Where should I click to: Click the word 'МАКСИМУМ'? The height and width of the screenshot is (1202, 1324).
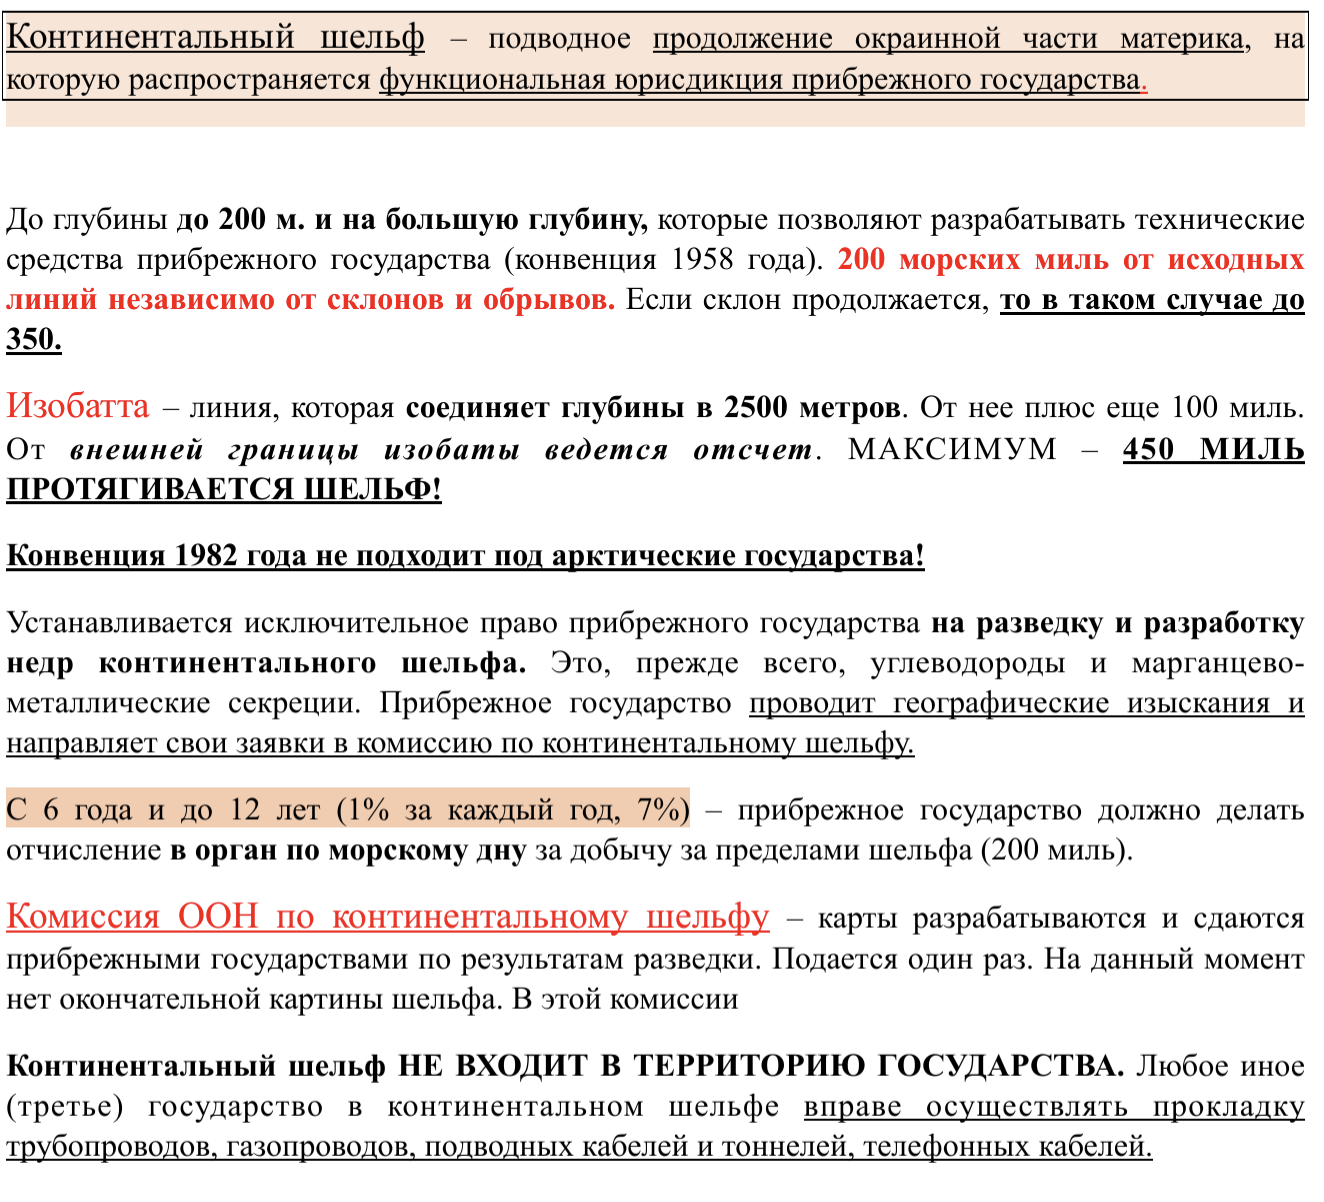point(952,449)
